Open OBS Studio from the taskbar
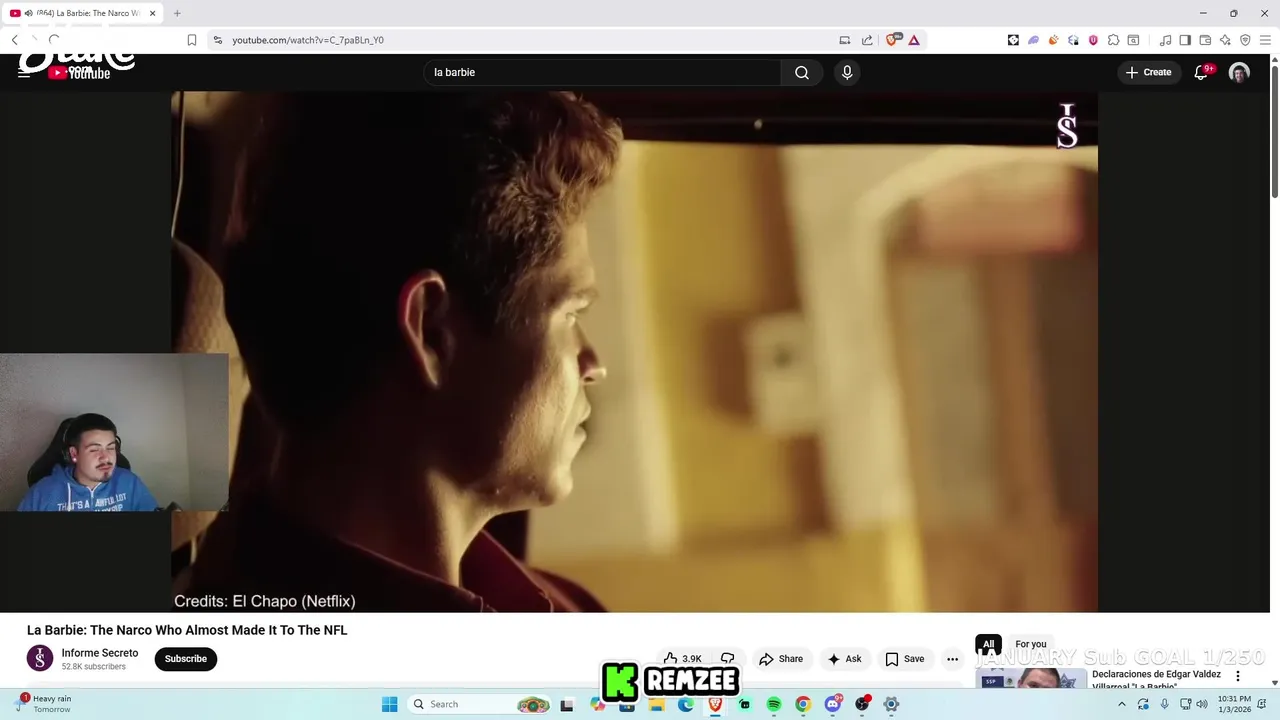 click(x=862, y=704)
